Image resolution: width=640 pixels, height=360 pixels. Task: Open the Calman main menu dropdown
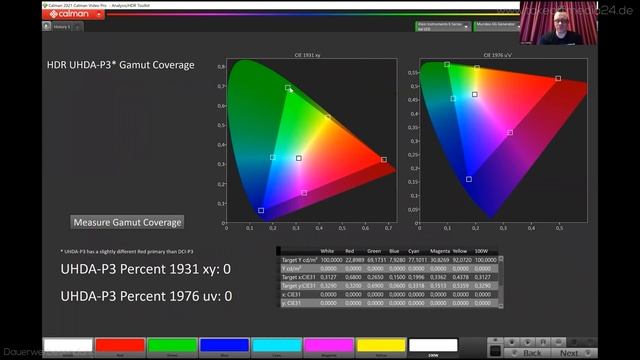click(x=99, y=14)
